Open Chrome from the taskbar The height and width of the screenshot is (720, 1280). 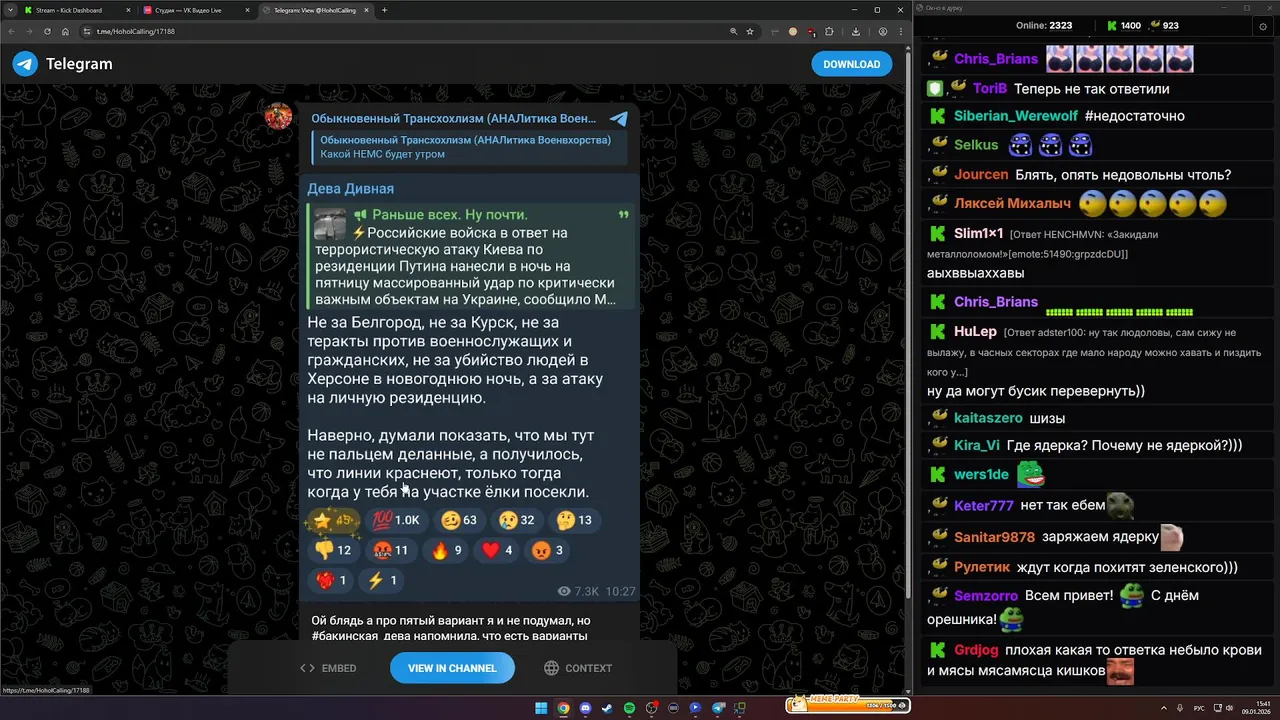[x=563, y=708]
